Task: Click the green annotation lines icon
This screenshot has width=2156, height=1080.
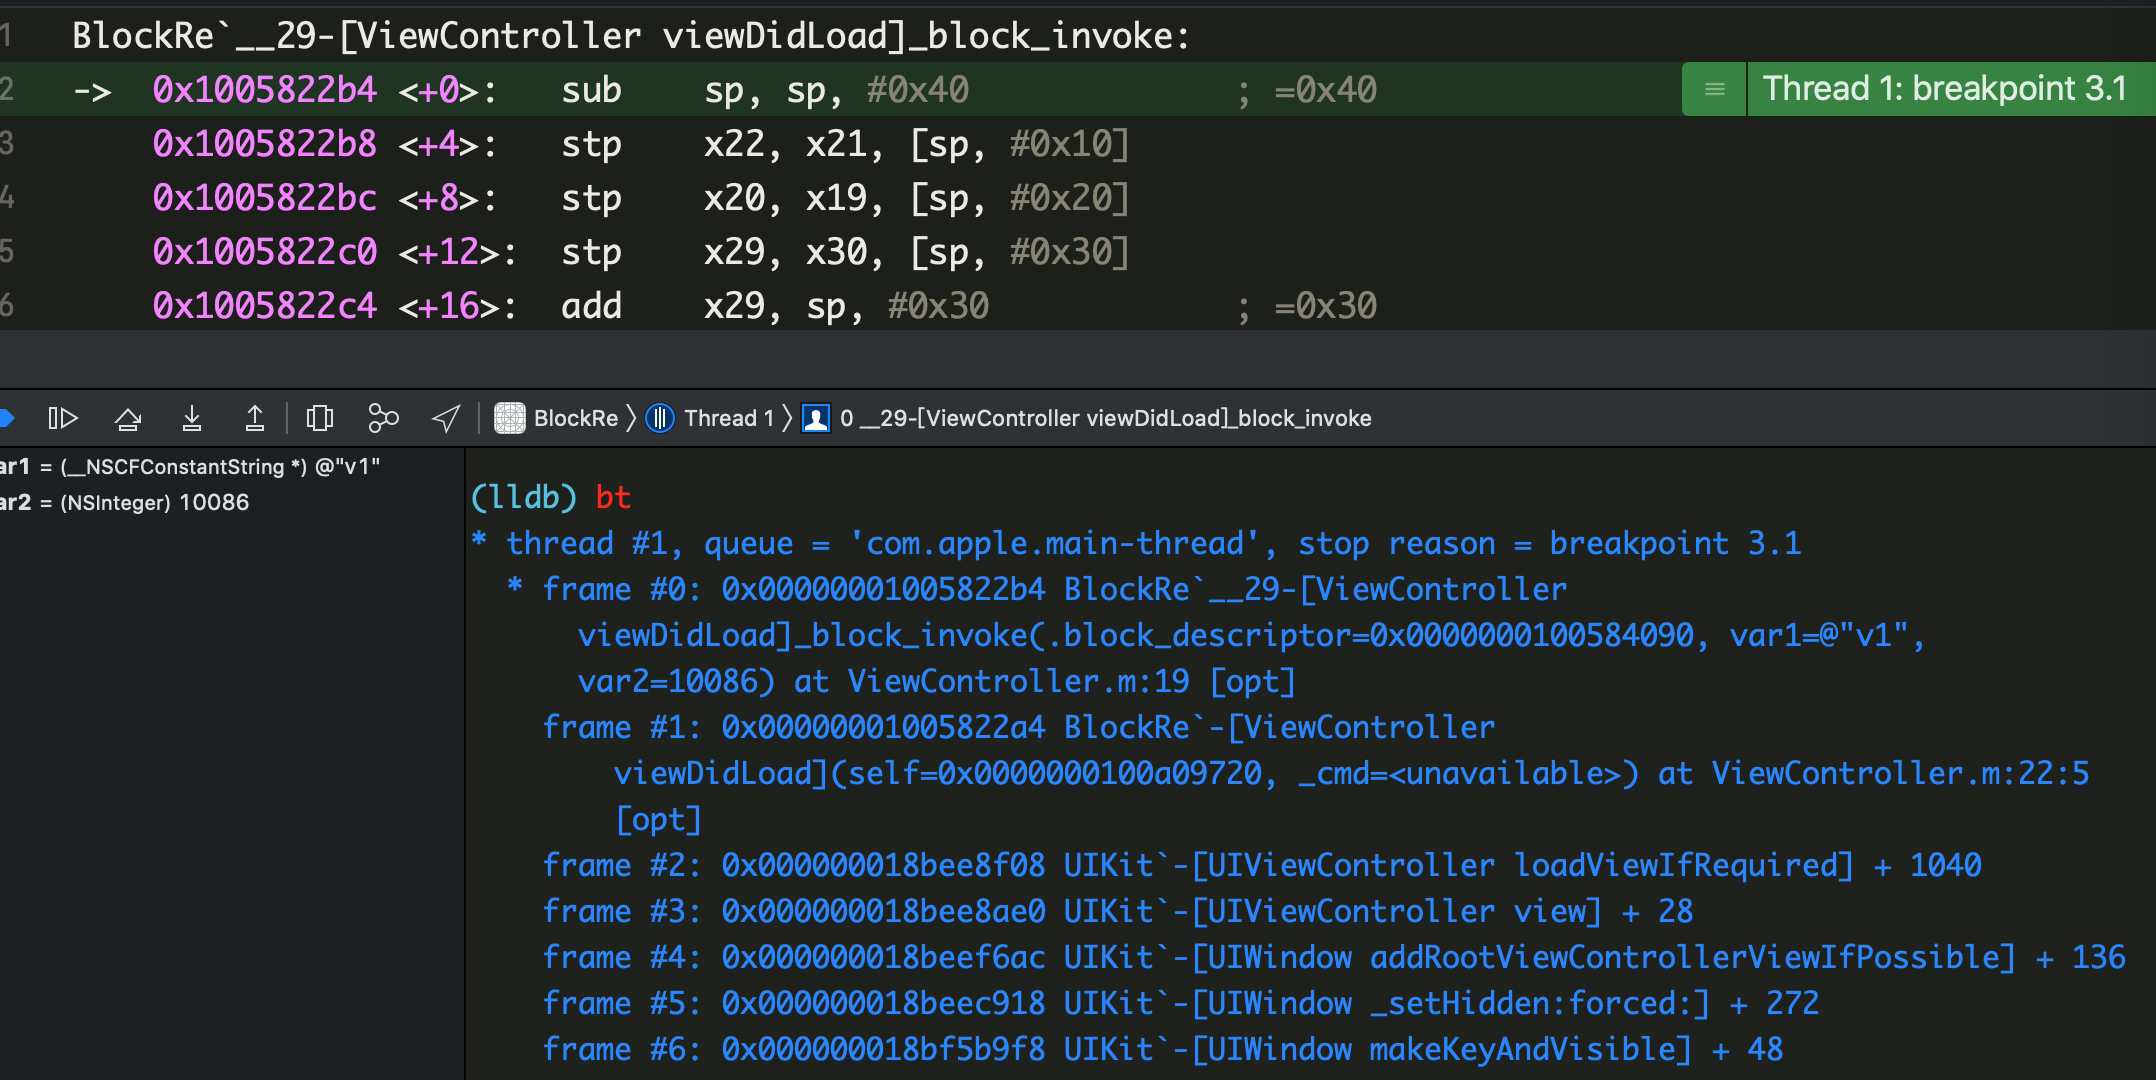Action: (1714, 89)
